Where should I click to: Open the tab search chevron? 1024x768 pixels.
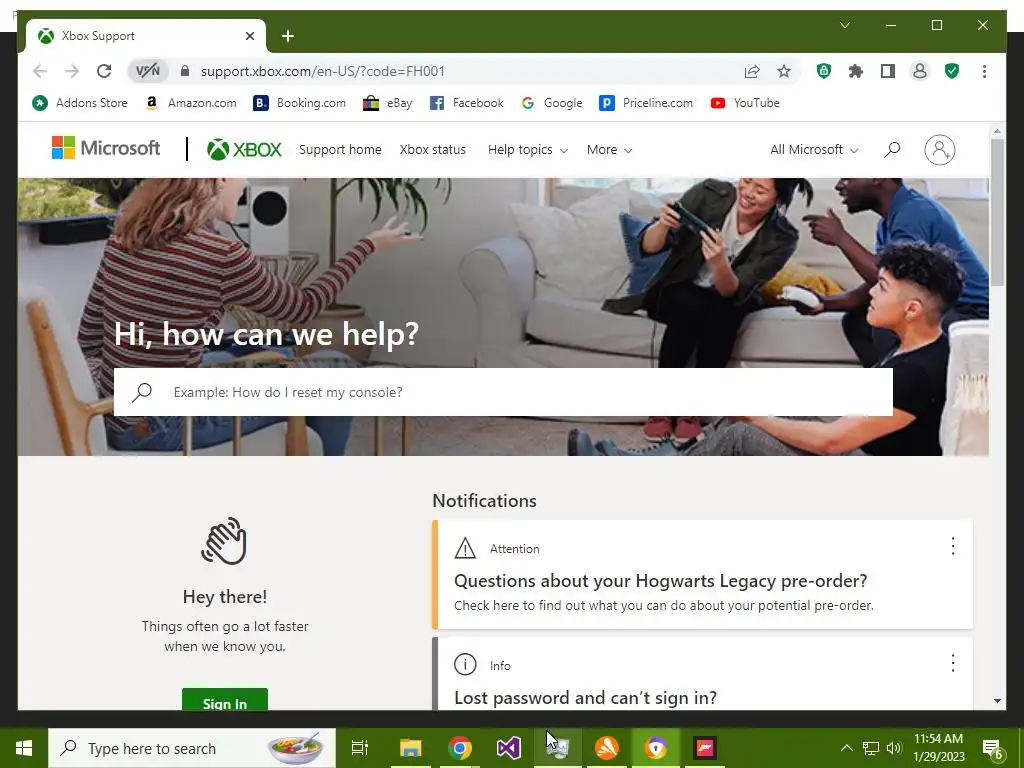(x=844, y=25)
